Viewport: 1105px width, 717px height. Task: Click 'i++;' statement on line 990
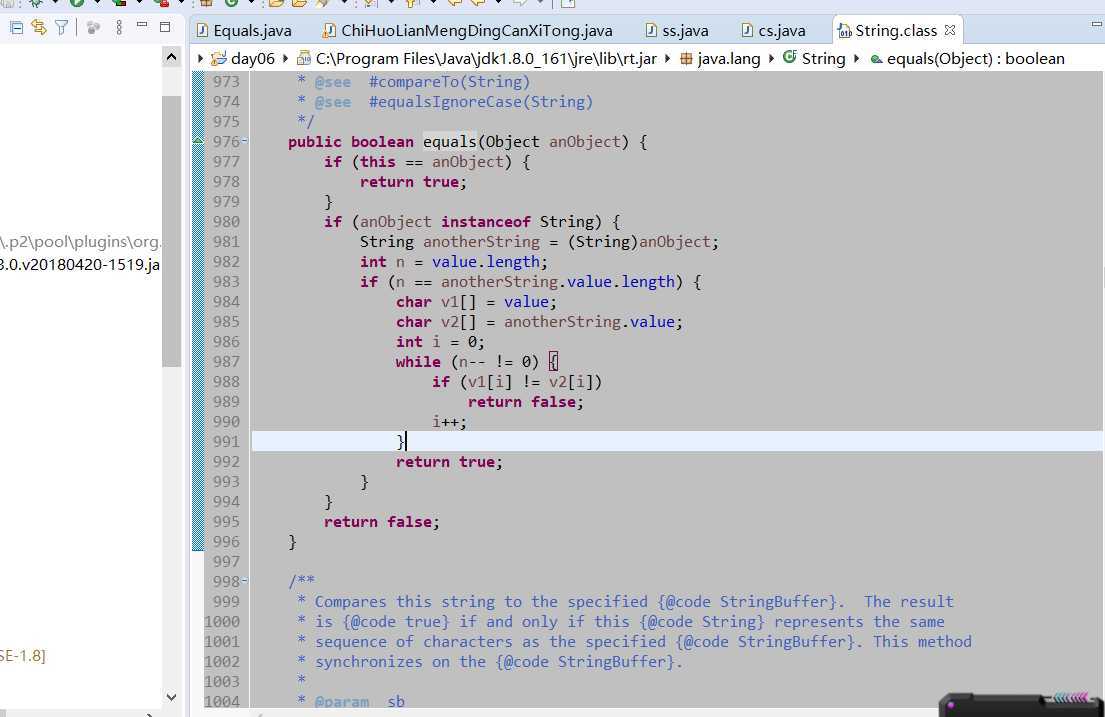click(x=449, y=422)
